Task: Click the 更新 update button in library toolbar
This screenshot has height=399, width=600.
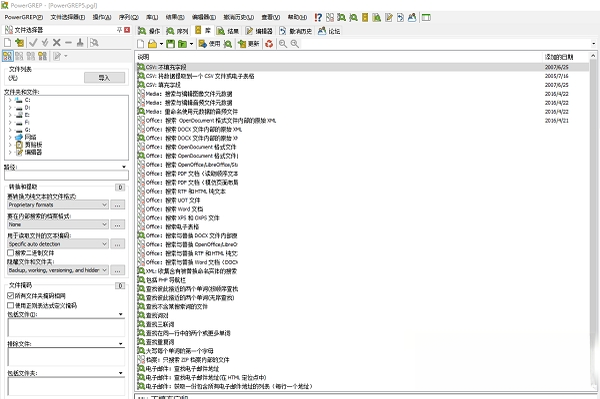Action: click(249, 44)
